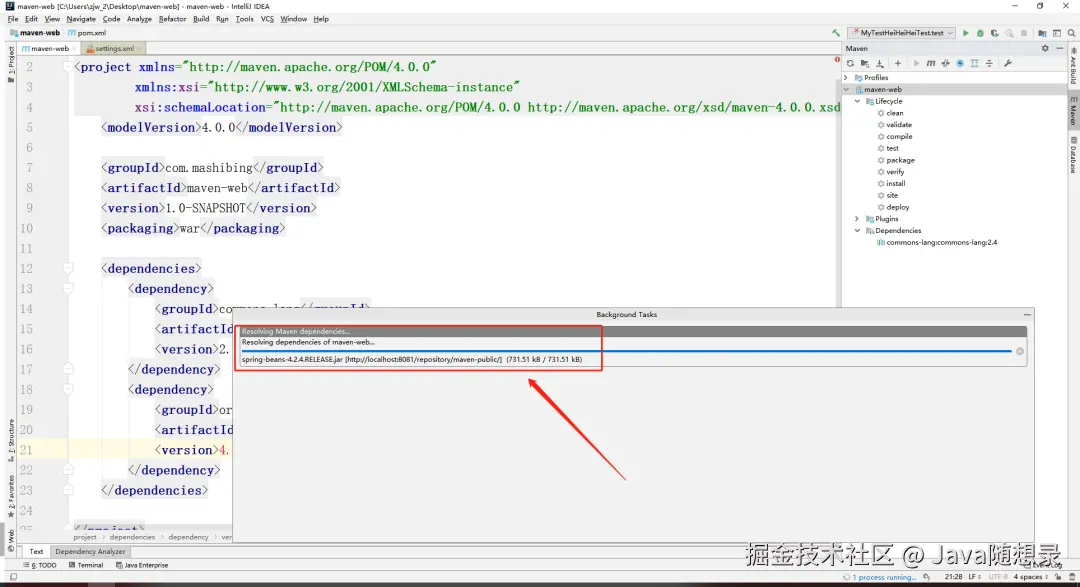Cancel the Maven resolving background task

pos(1019,351)
